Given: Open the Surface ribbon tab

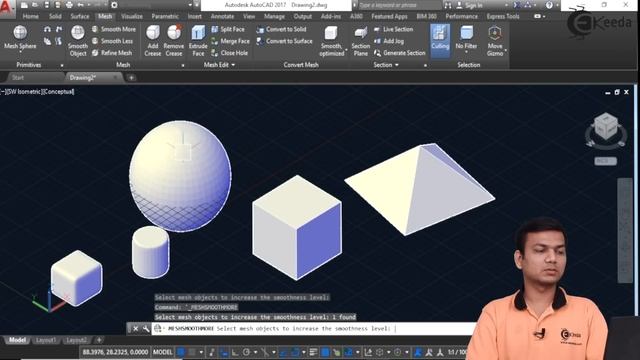Looking at the screenshot, I should pyautogui.click(x=80, y=16).
